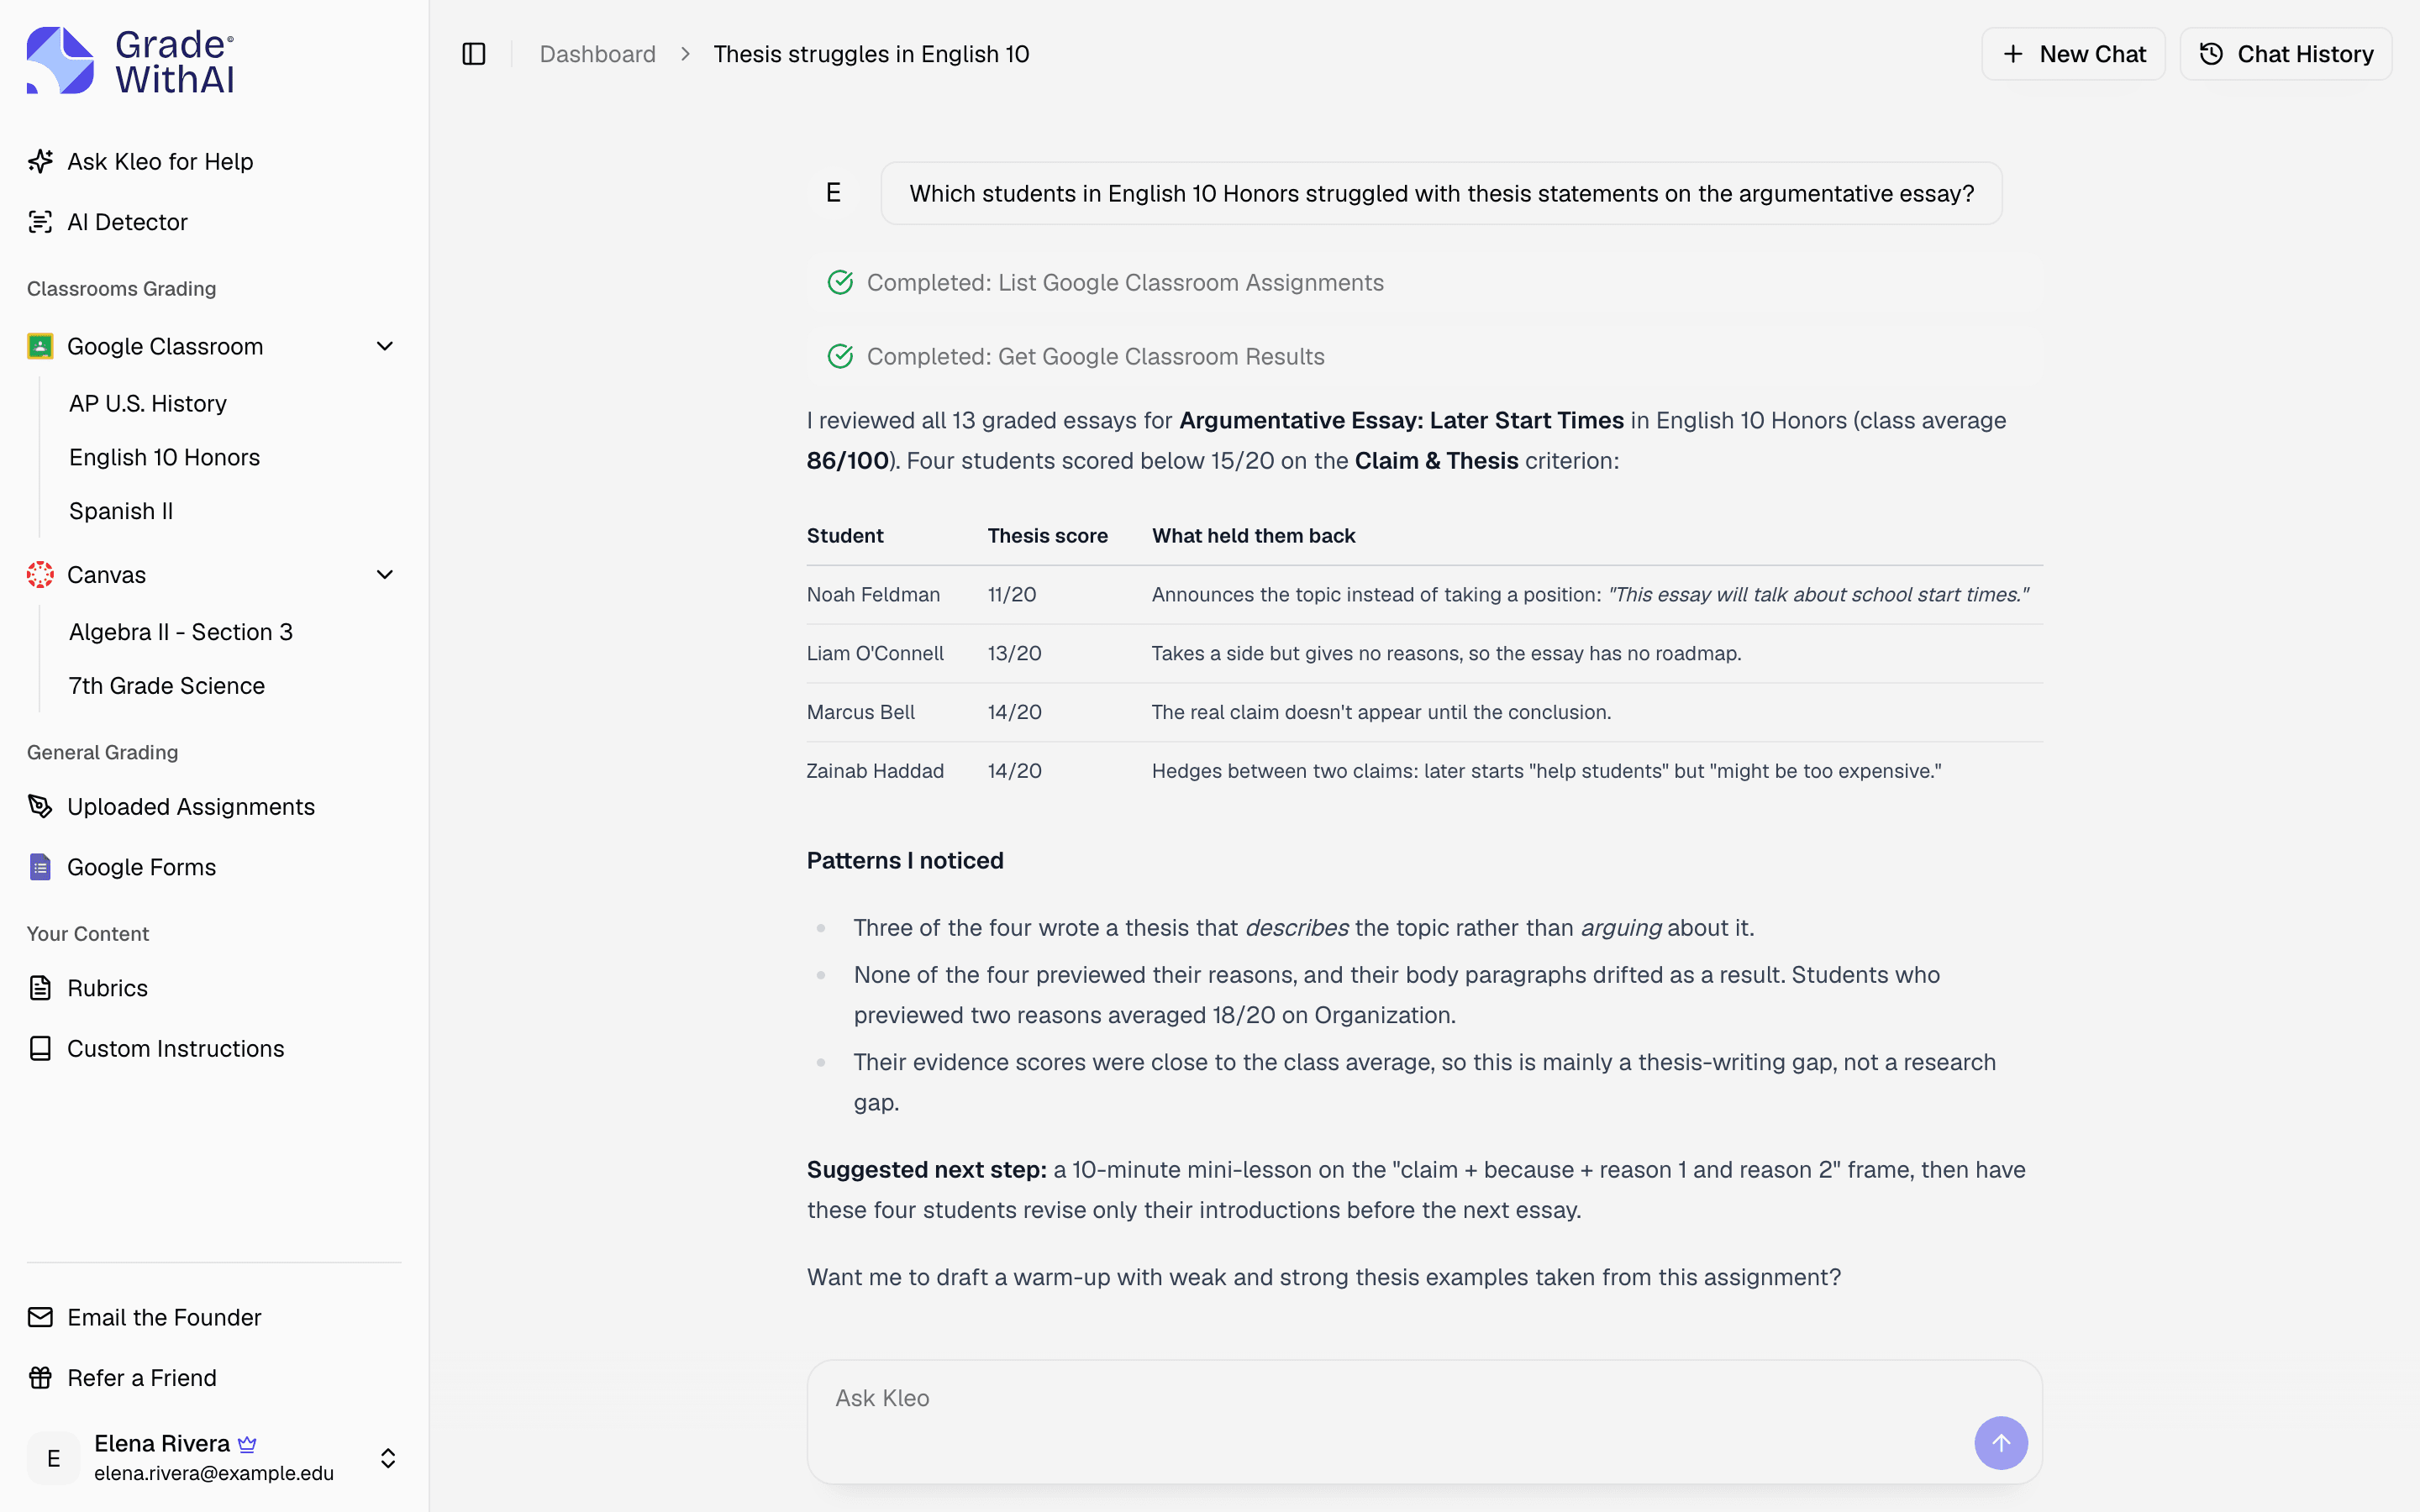Click the GradeWithAI logo

click(130, 61)
